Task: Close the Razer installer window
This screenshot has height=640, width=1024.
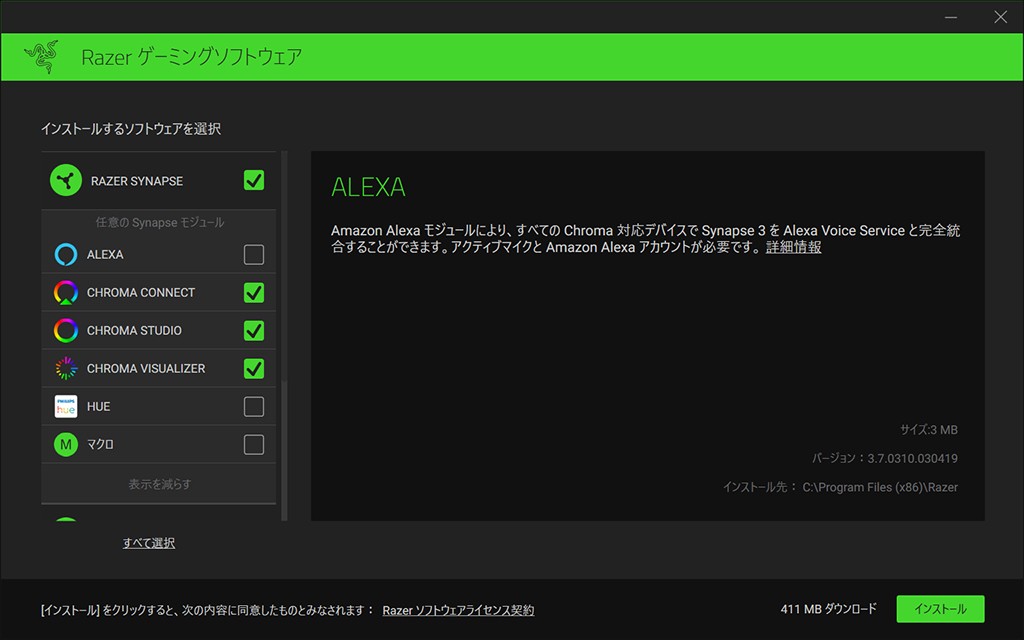Action: [x=1000, y=17]
